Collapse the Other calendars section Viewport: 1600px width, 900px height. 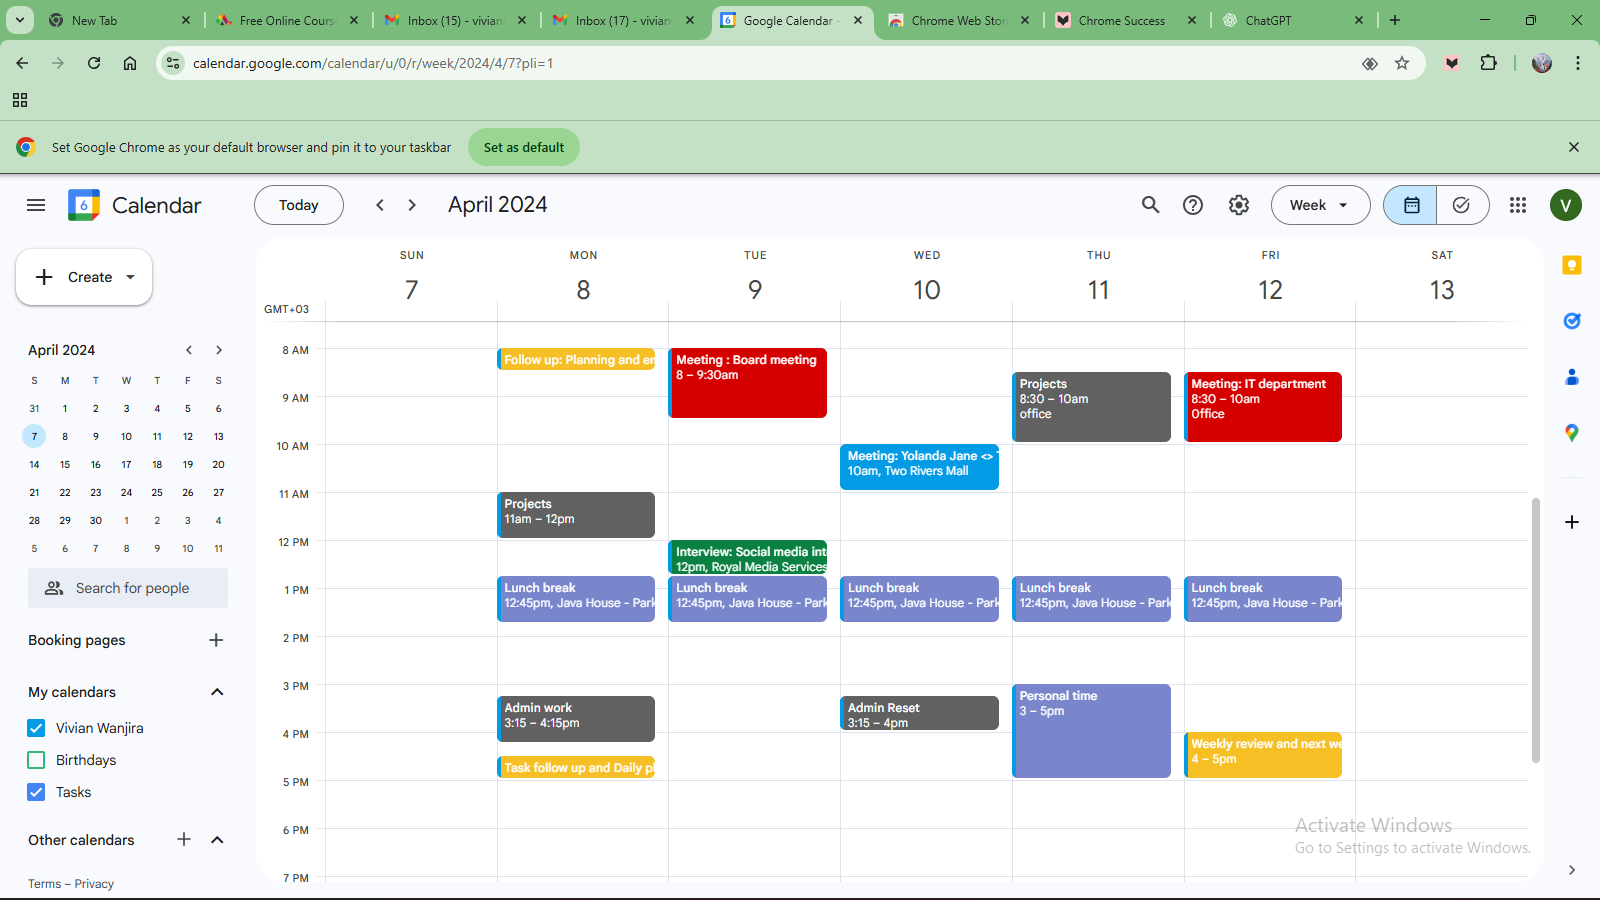217,840
